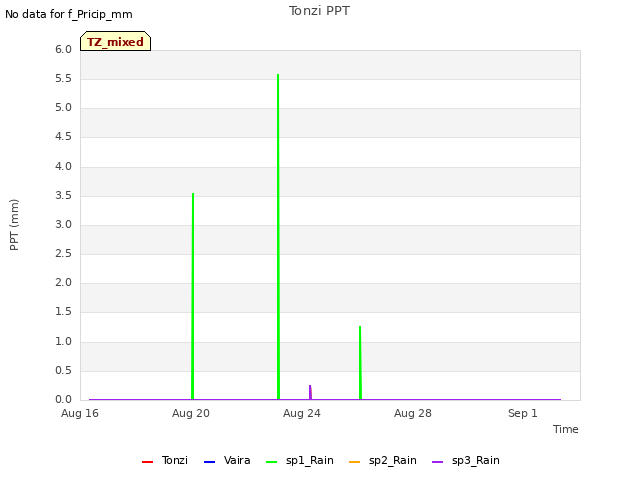Click the 5.5 y-axis tick label

point(63,78)
